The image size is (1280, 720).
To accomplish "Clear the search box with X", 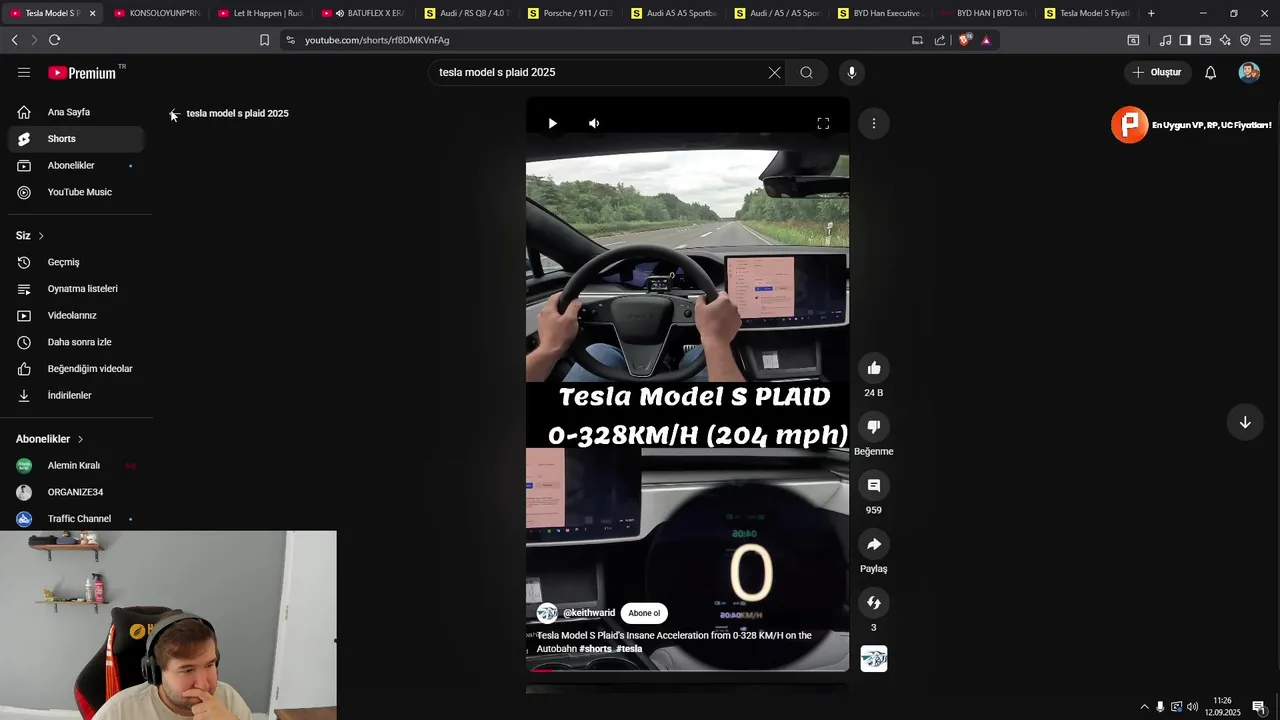I will pos(774,72).
